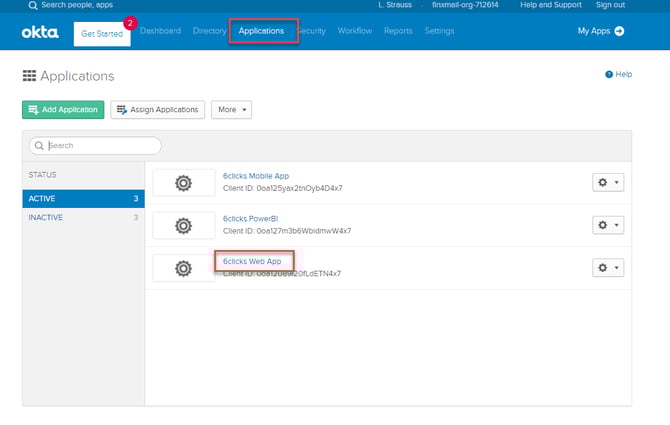Click the 6clicks PowerBI gear thumbnail
The image size is (670, 425).
[x=183, y=225]
